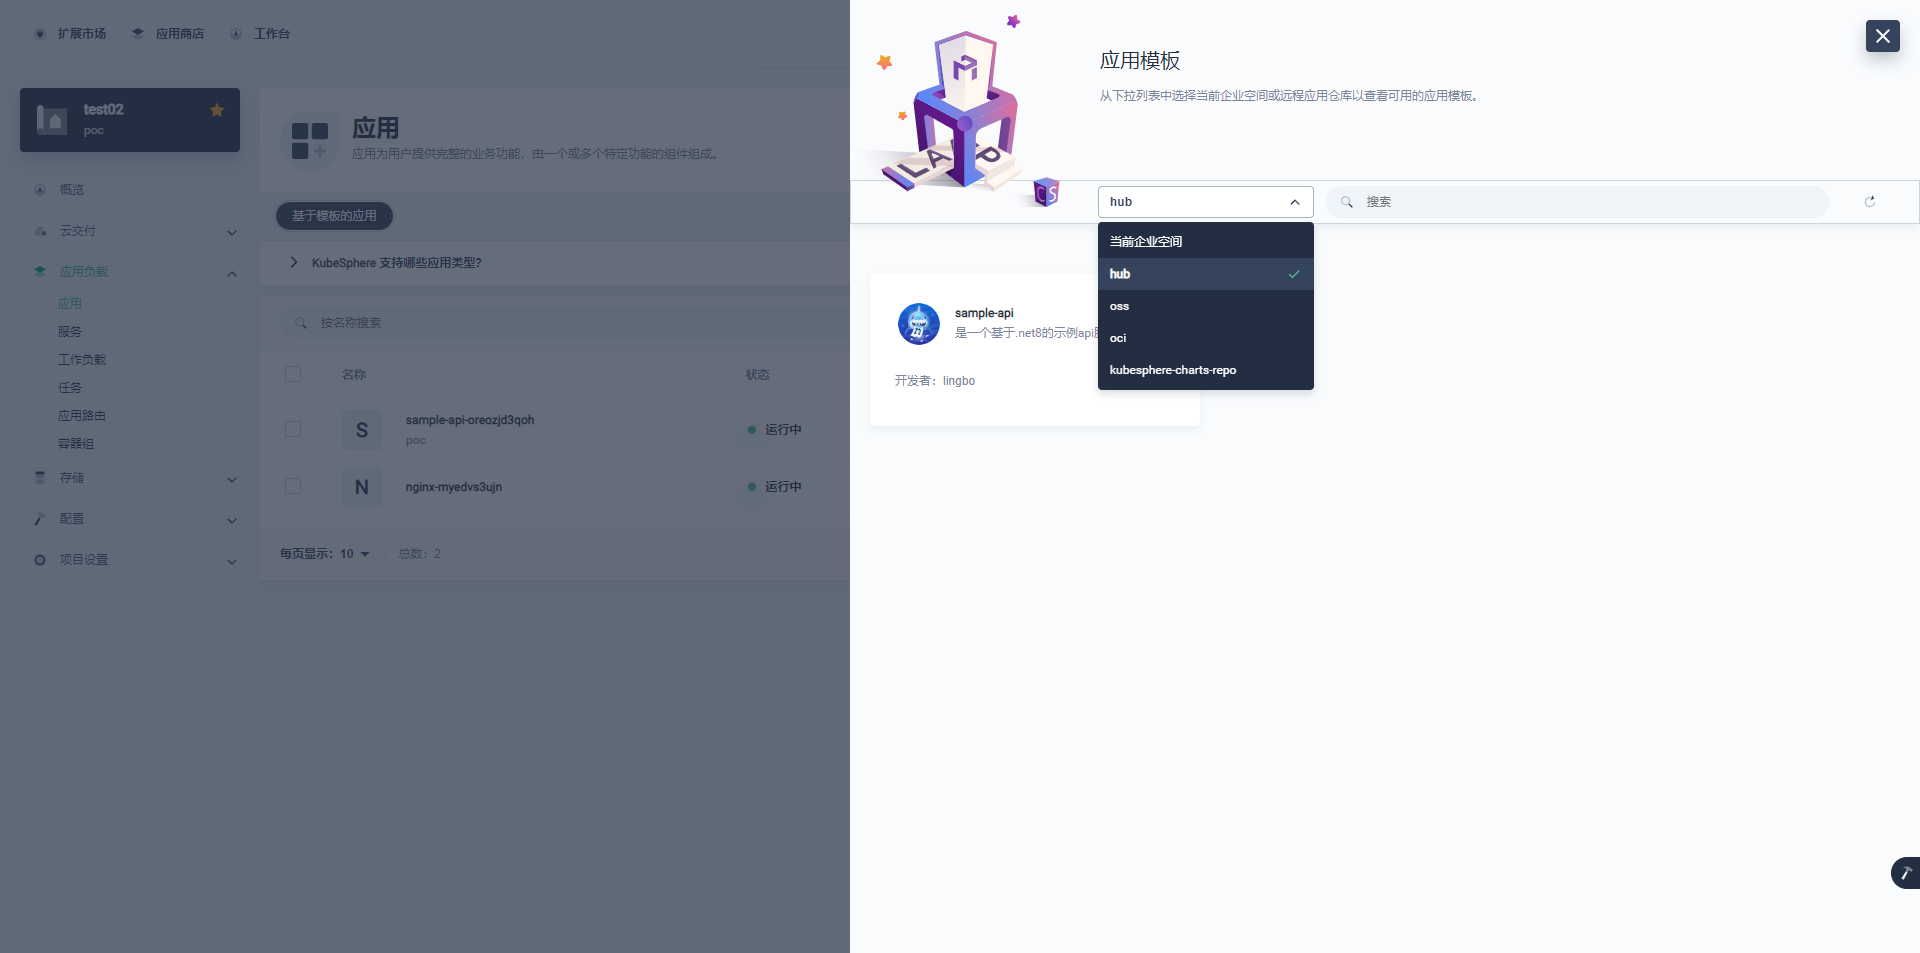Choose kubesphere-charts-repo option
Screen dimensions: 1920x953
tap(1172, 370)
